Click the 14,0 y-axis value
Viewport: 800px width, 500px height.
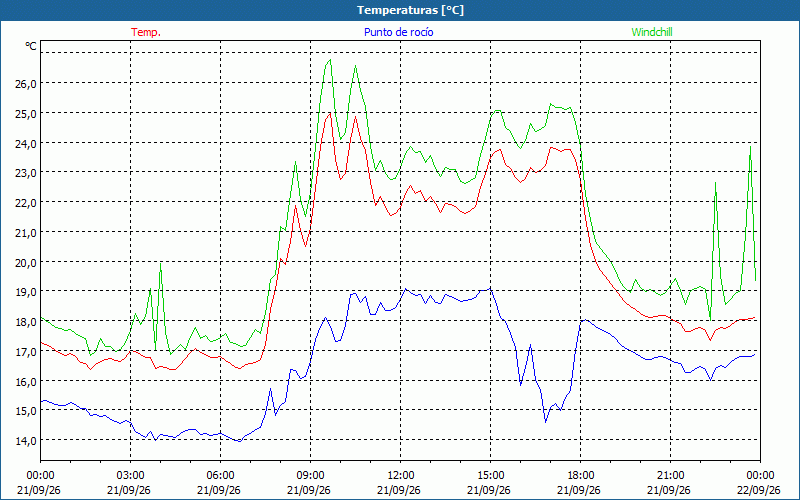[x=26, y=441]
